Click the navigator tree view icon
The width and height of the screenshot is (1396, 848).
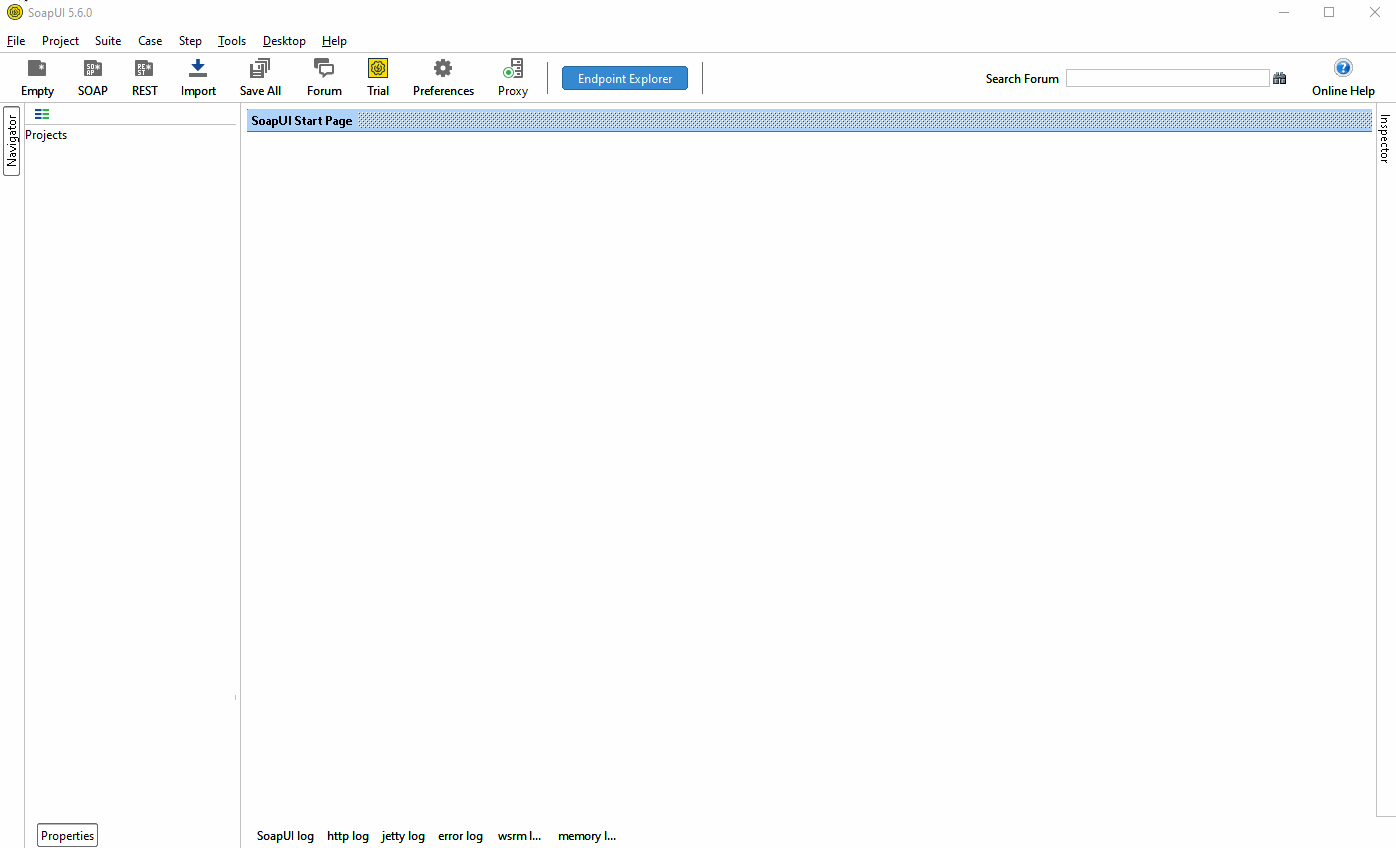[42, 114]
